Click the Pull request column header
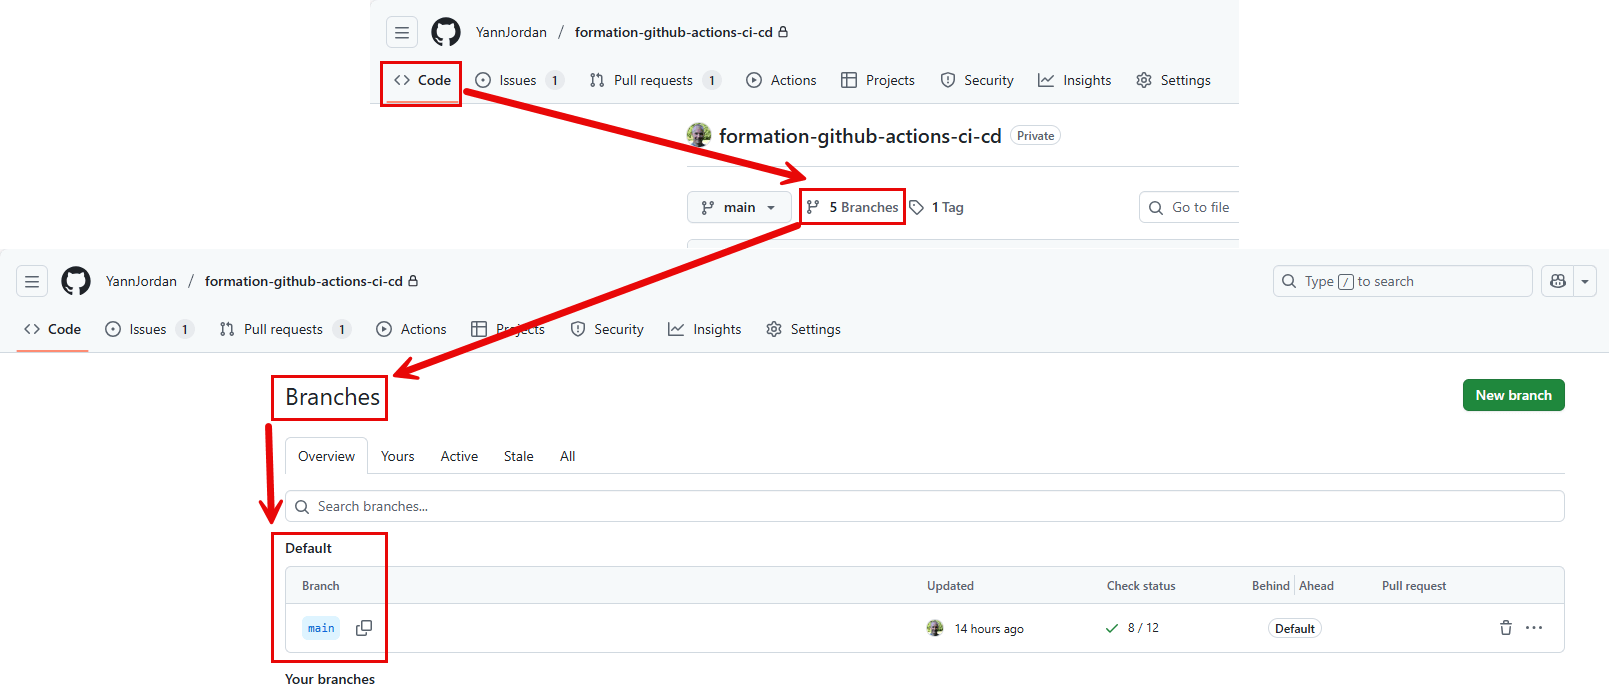Viewport: 1609px width, 691px height. (x=1414, y=586)
